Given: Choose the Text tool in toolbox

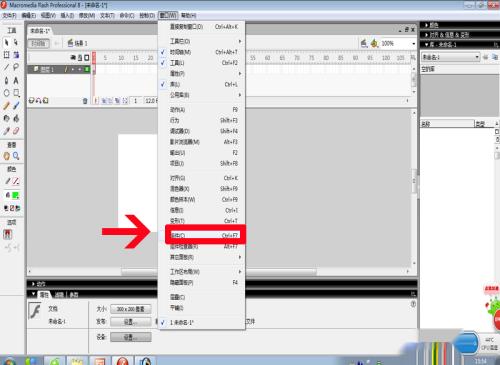Looking at the screenshot, I should (x=16, y=80).
